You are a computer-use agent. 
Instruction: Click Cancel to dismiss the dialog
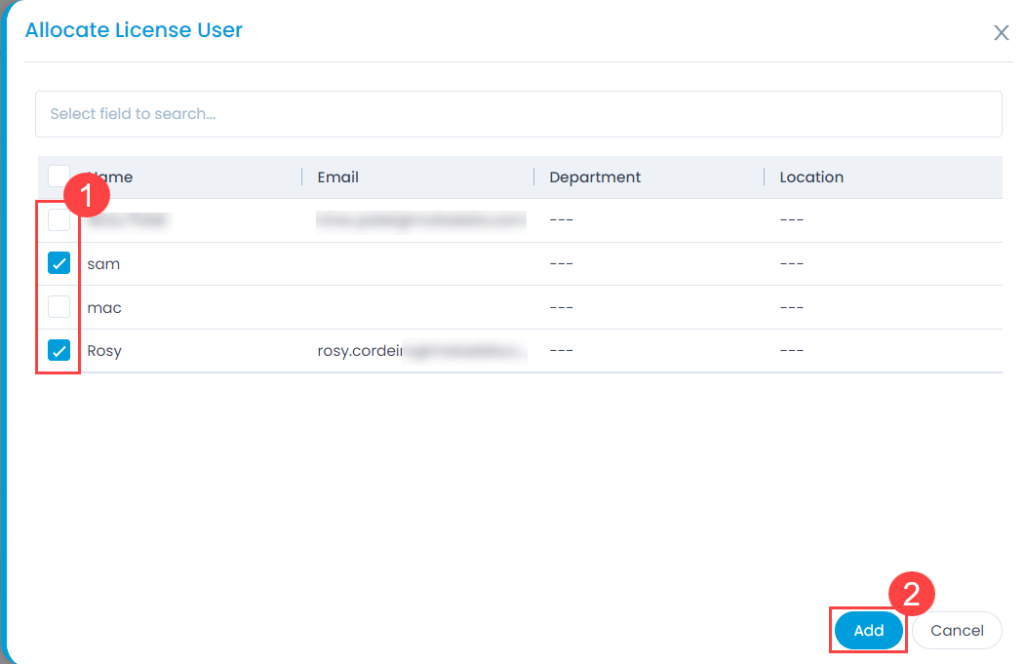click(x=956, y=630)
